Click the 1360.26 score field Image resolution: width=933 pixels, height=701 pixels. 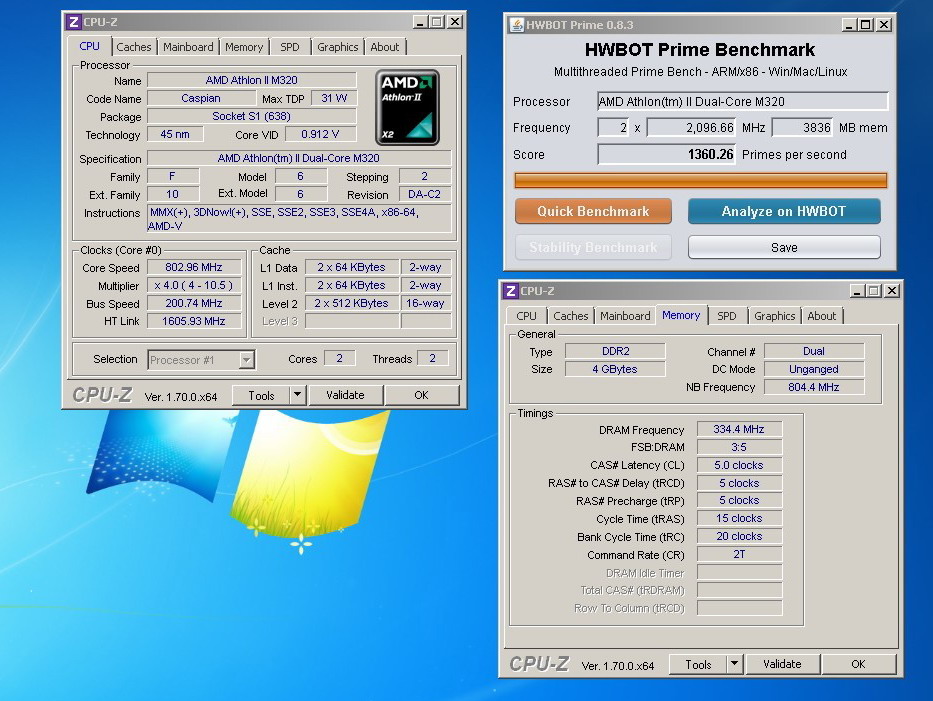[666, 154]
